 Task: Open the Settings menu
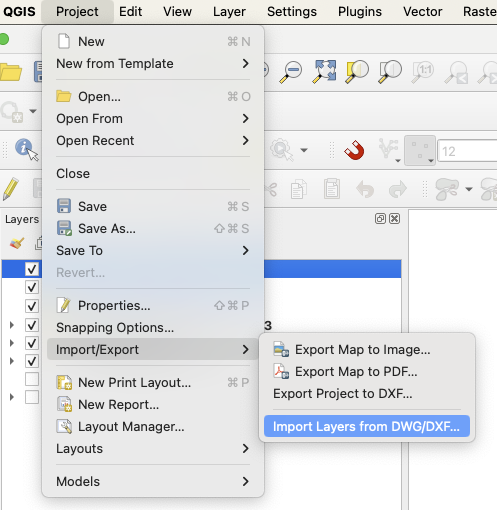click(292, 12)
